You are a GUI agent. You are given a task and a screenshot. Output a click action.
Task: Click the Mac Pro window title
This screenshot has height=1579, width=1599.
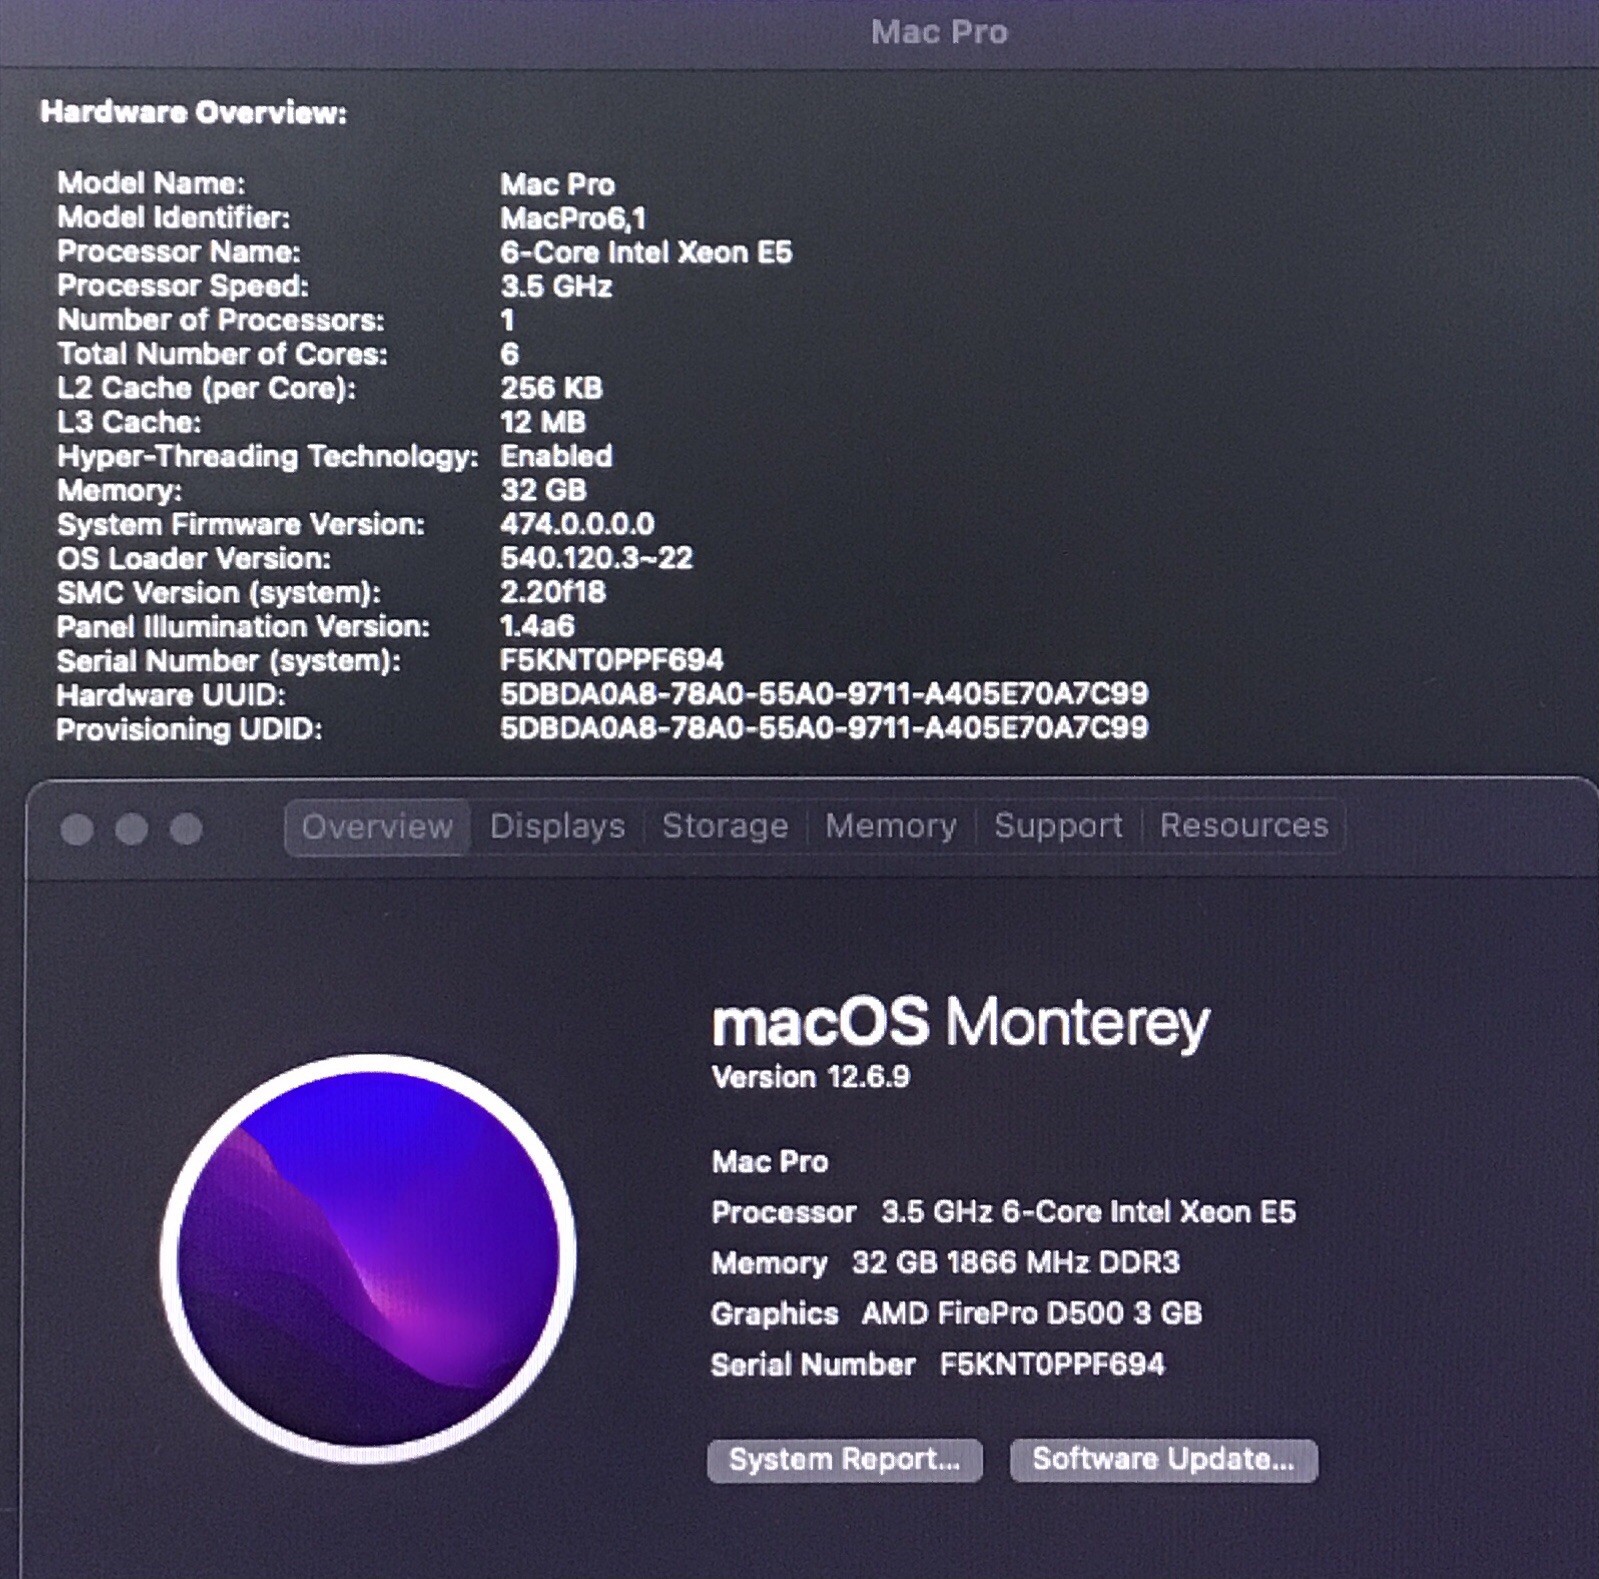939,32
